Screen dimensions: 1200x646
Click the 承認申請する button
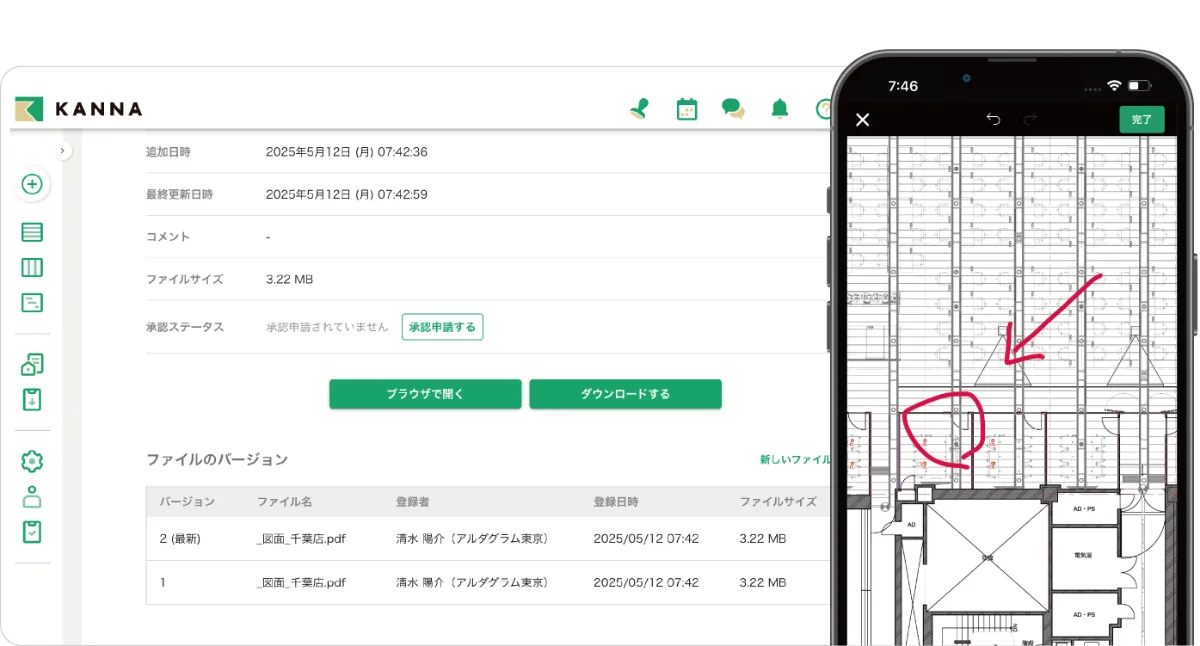442,327
